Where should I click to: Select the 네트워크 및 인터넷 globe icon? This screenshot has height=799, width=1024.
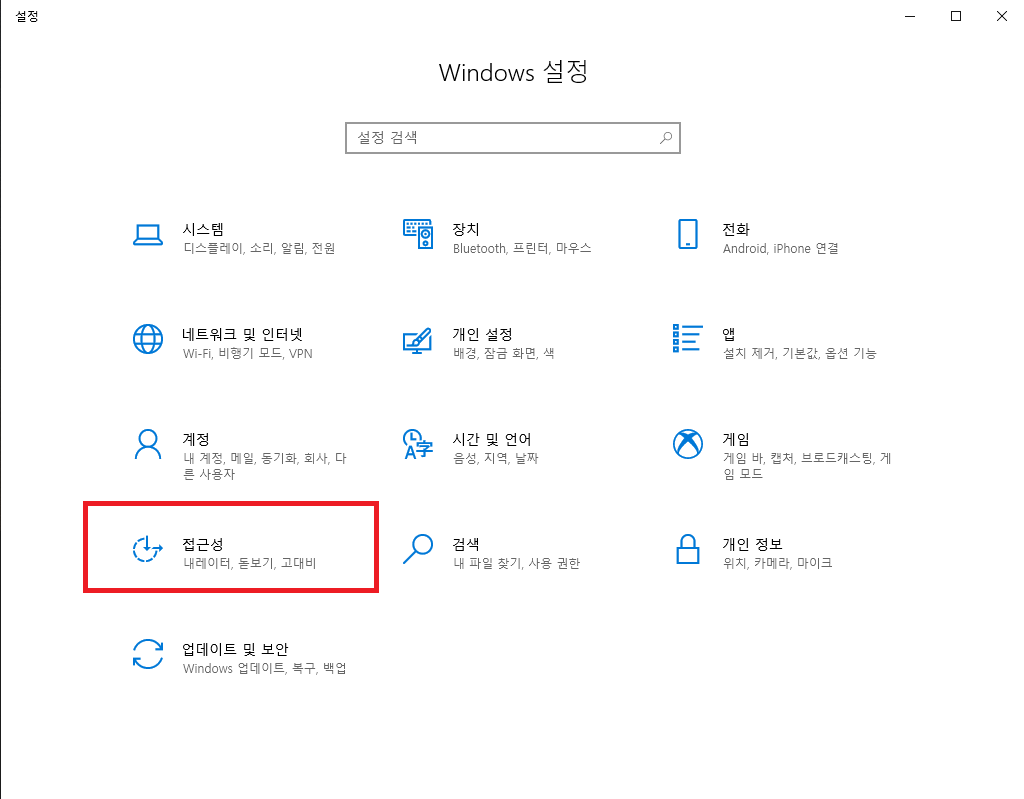(148, 339)
